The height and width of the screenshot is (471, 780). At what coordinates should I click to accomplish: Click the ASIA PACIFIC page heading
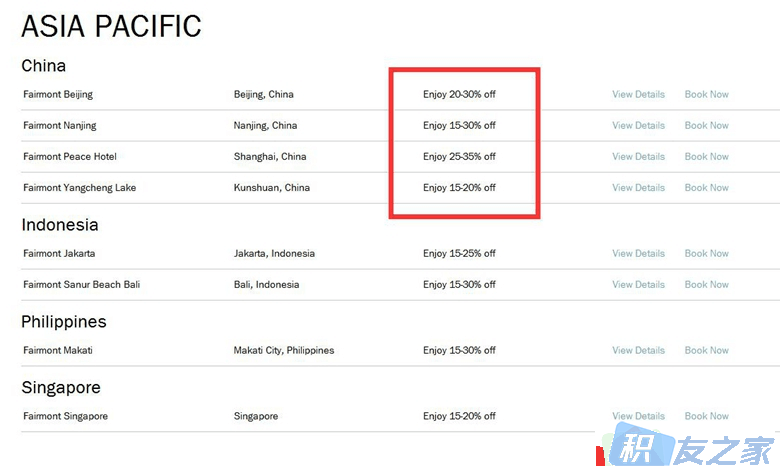[111, 26]
